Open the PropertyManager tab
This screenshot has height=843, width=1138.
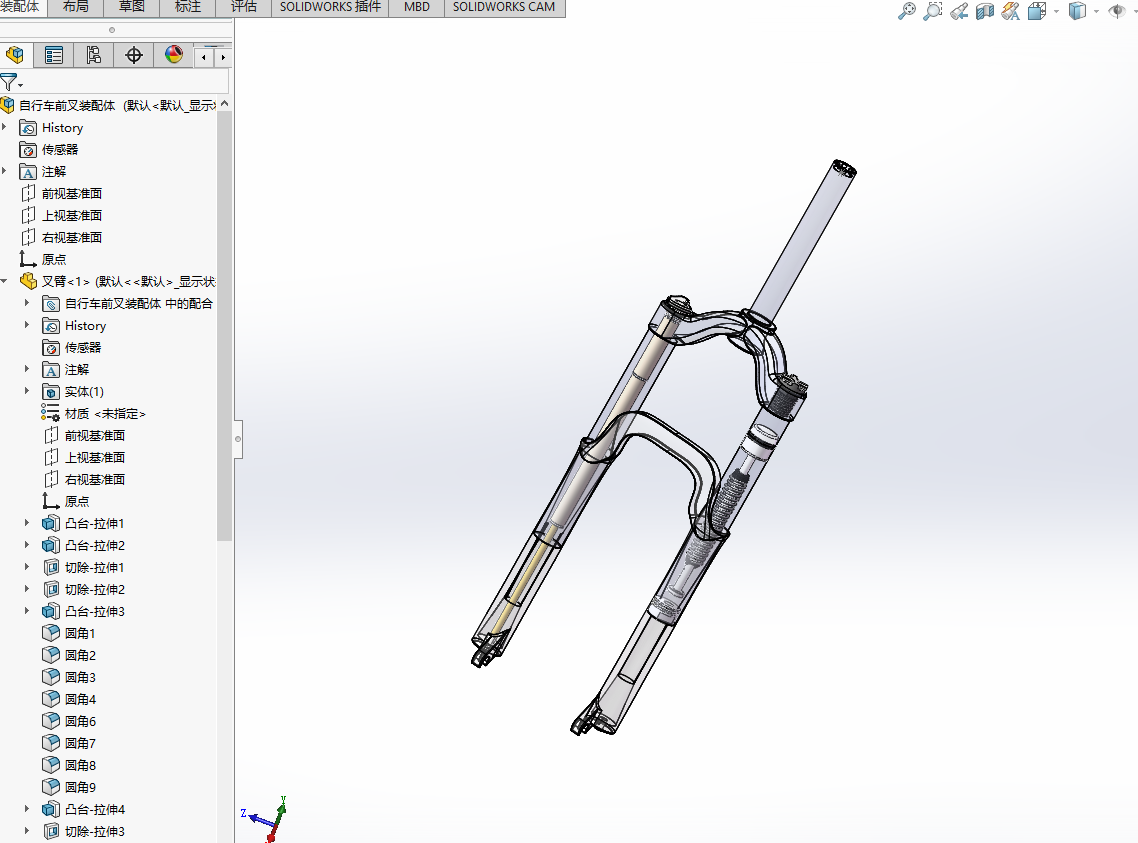(x=54, y=55)
